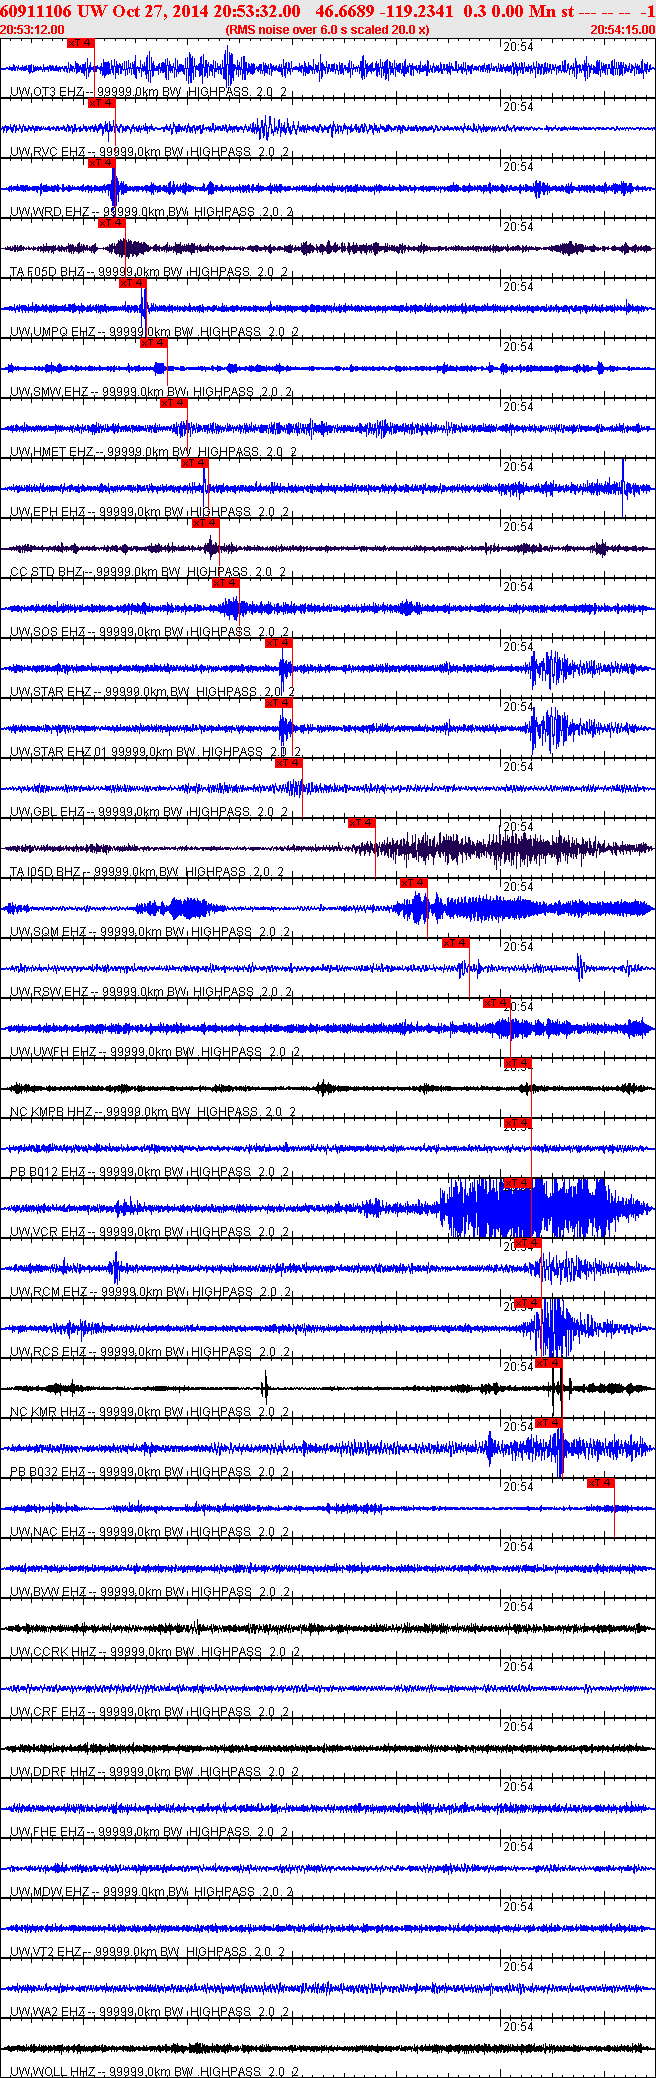Select the pick flag on the TA.F05D trace
The width and height of the screenshot is (656, 2078).
point(111,223)
